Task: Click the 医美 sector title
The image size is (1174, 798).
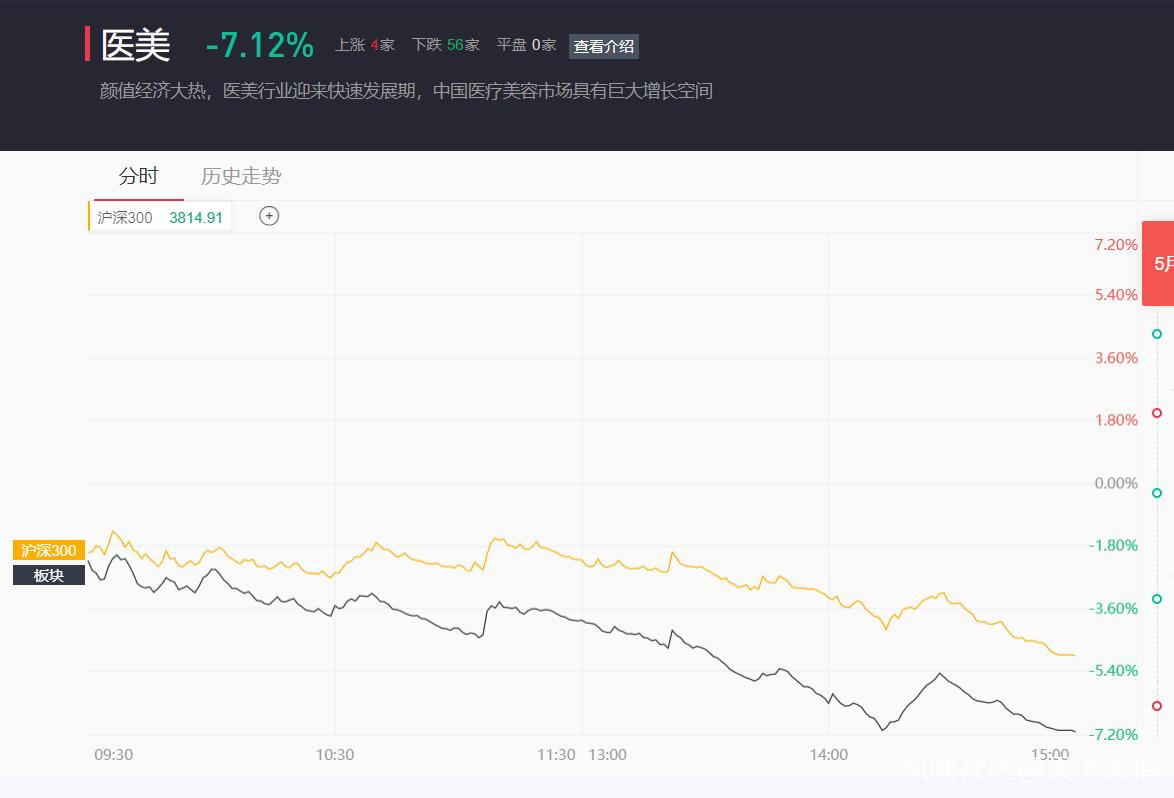Action: tap(136, 45)
